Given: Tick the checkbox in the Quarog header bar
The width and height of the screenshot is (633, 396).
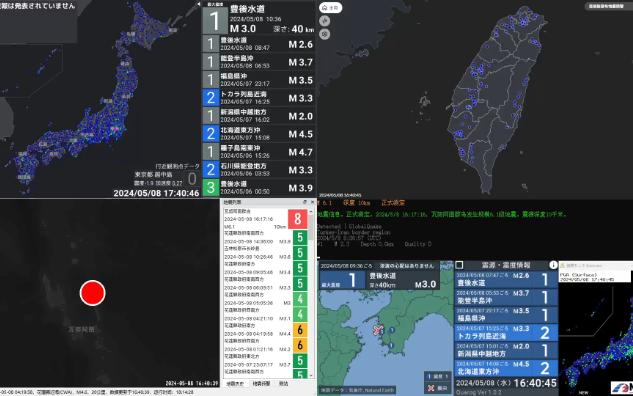Looking at the screenshot, I should (x=459, y=265).
